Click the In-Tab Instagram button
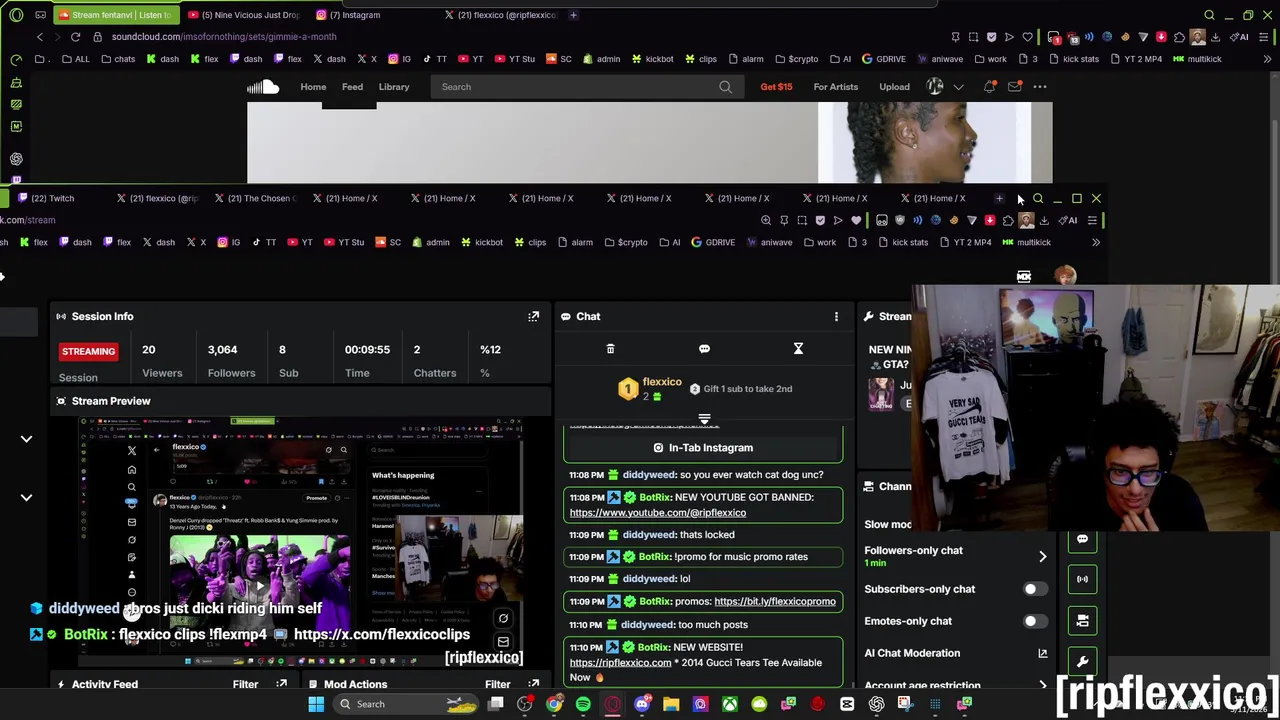This screenshot has width=1280, height=720. tap(703, 448)
